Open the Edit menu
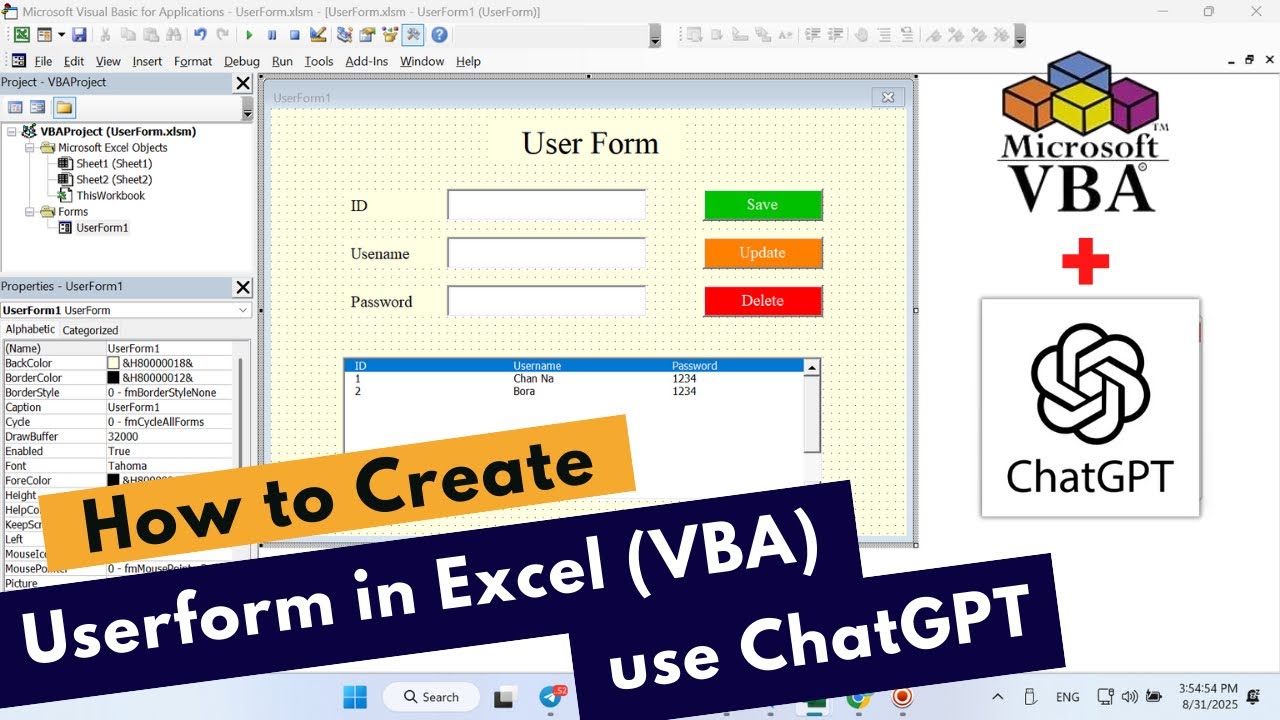Image resolution: width=1280 pixels, height=720 pixels. pyautogui.click(x=74, y=61)
